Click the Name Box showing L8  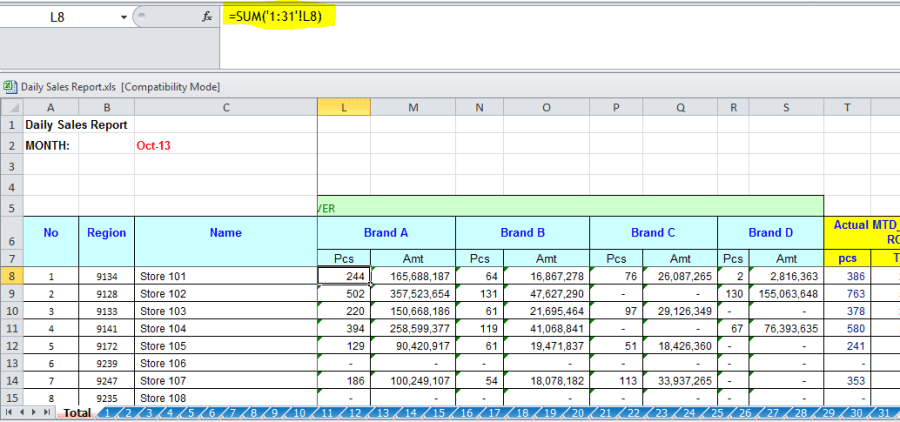coord(60,17)
